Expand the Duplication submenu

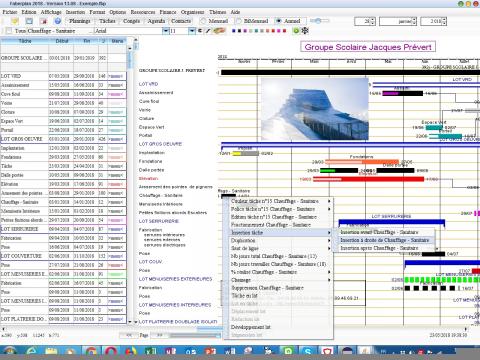(280, 240)
